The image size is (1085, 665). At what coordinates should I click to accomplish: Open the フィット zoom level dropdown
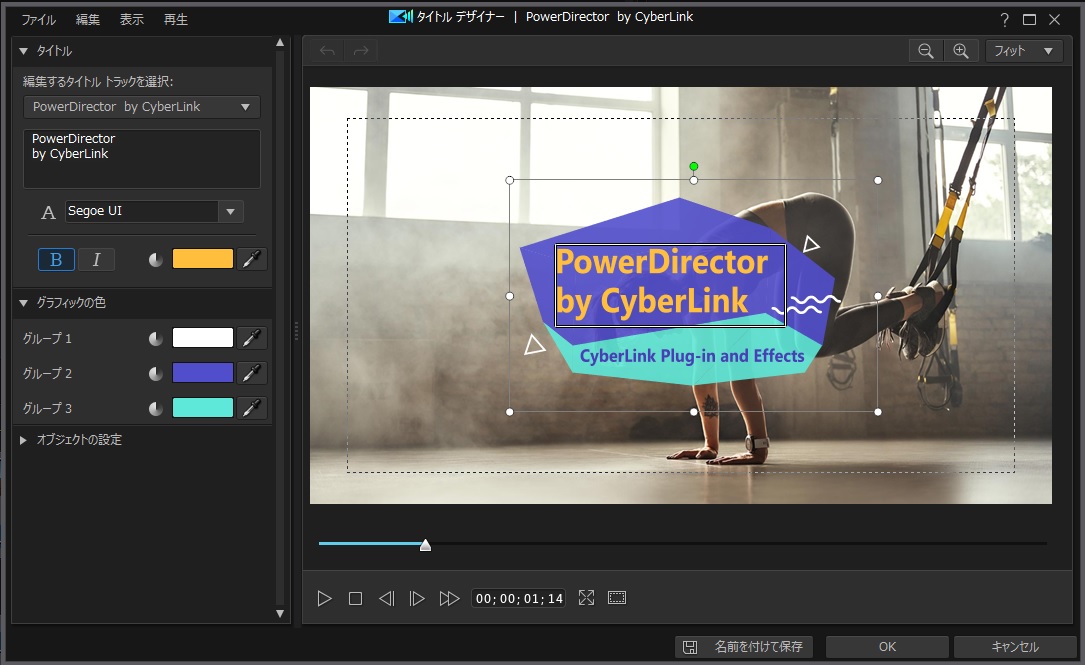pos(1023,50)
